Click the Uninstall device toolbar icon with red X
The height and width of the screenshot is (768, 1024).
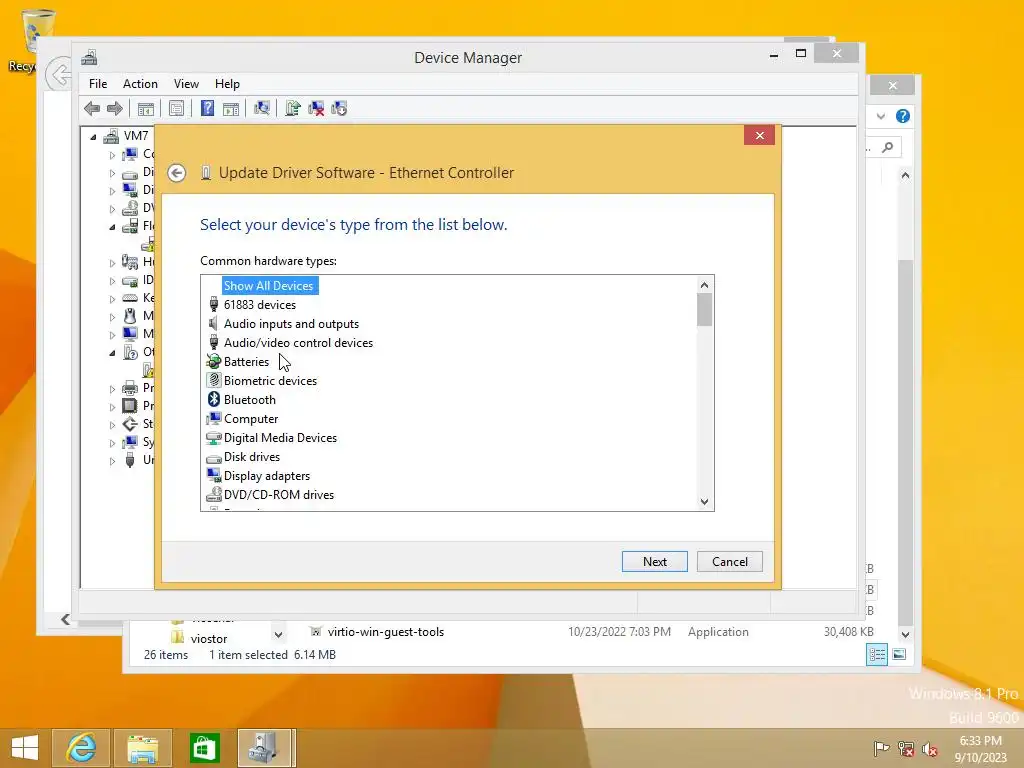[x=316, y=108]
